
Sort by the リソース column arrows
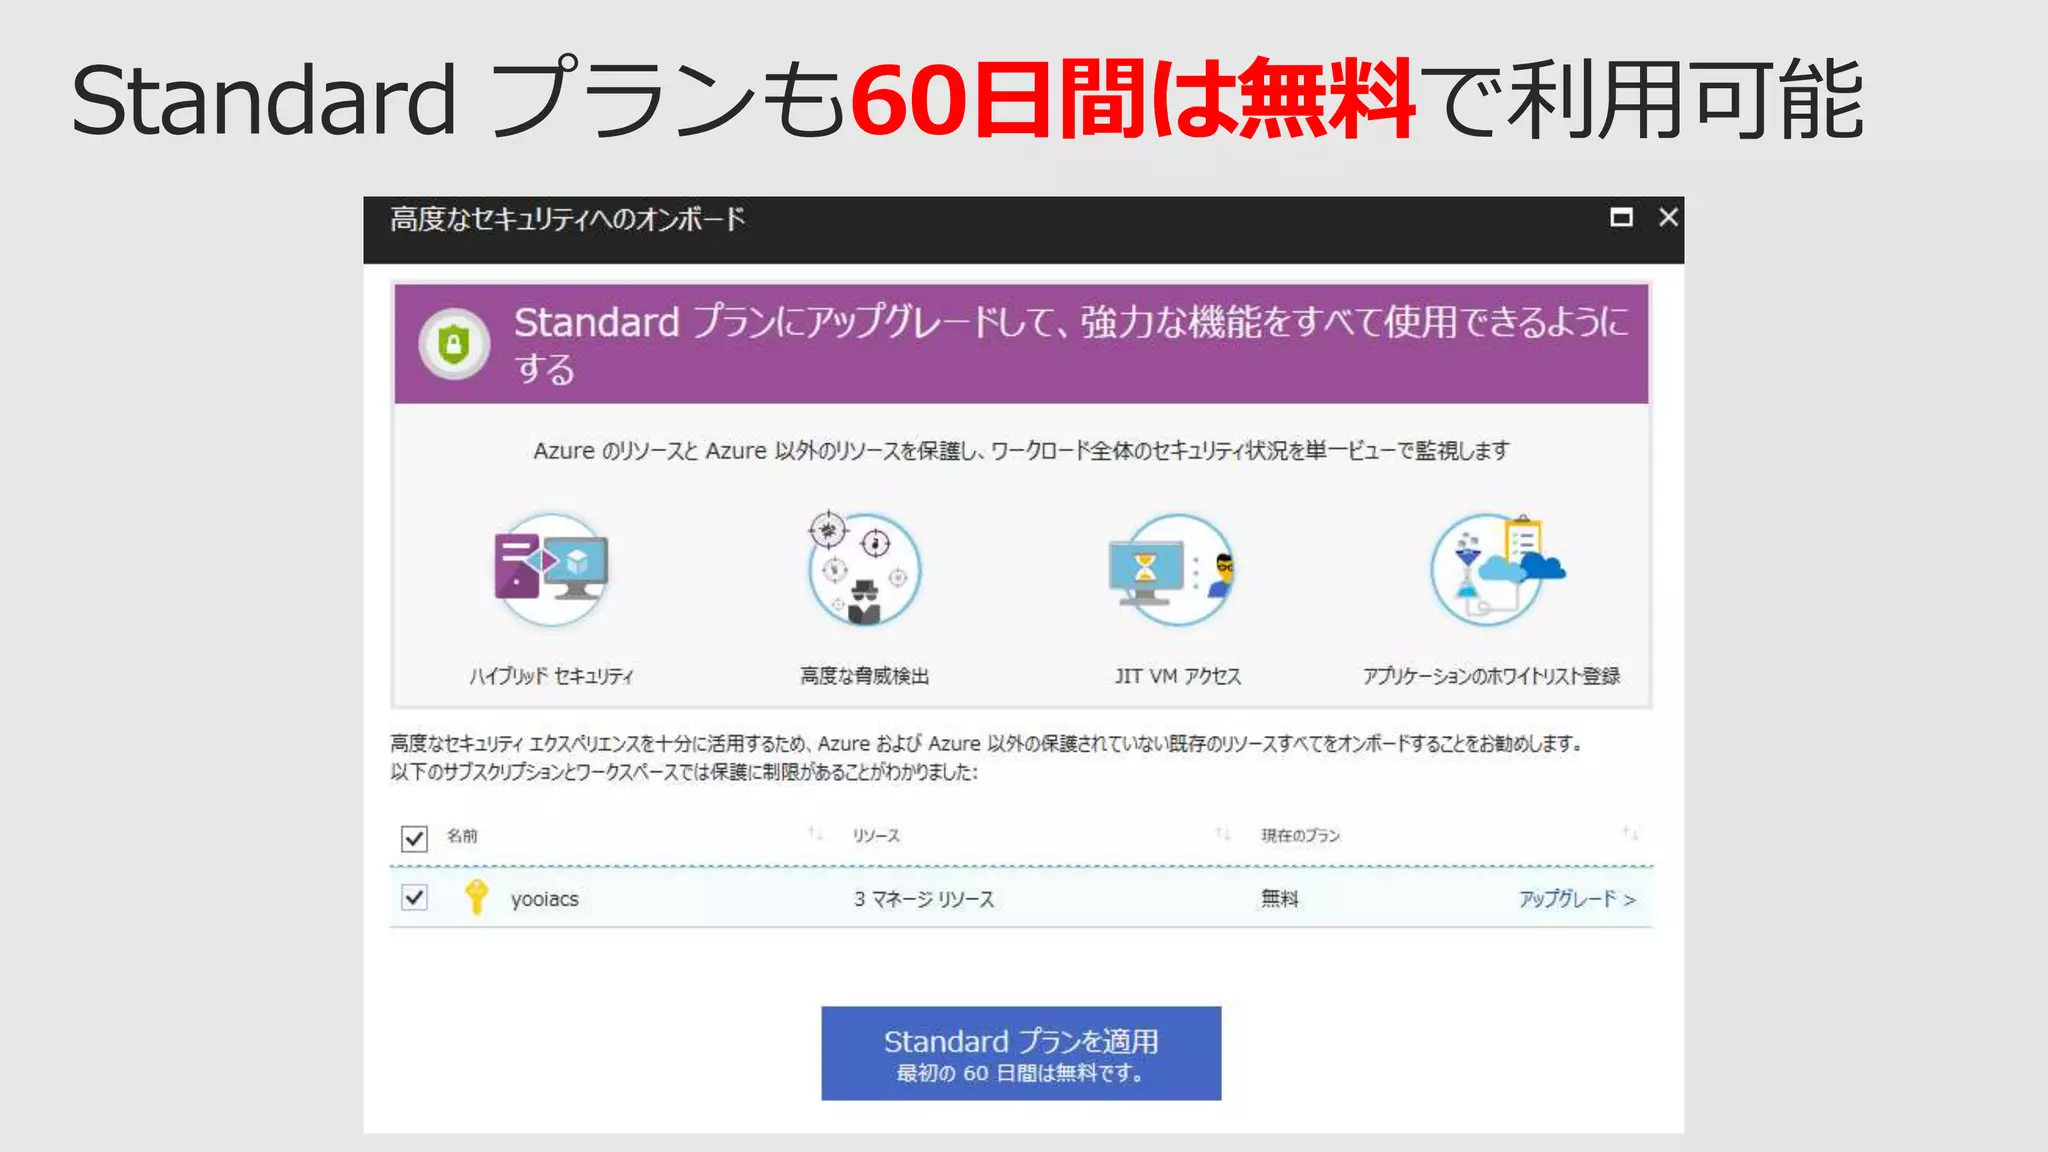[1223, 834]
